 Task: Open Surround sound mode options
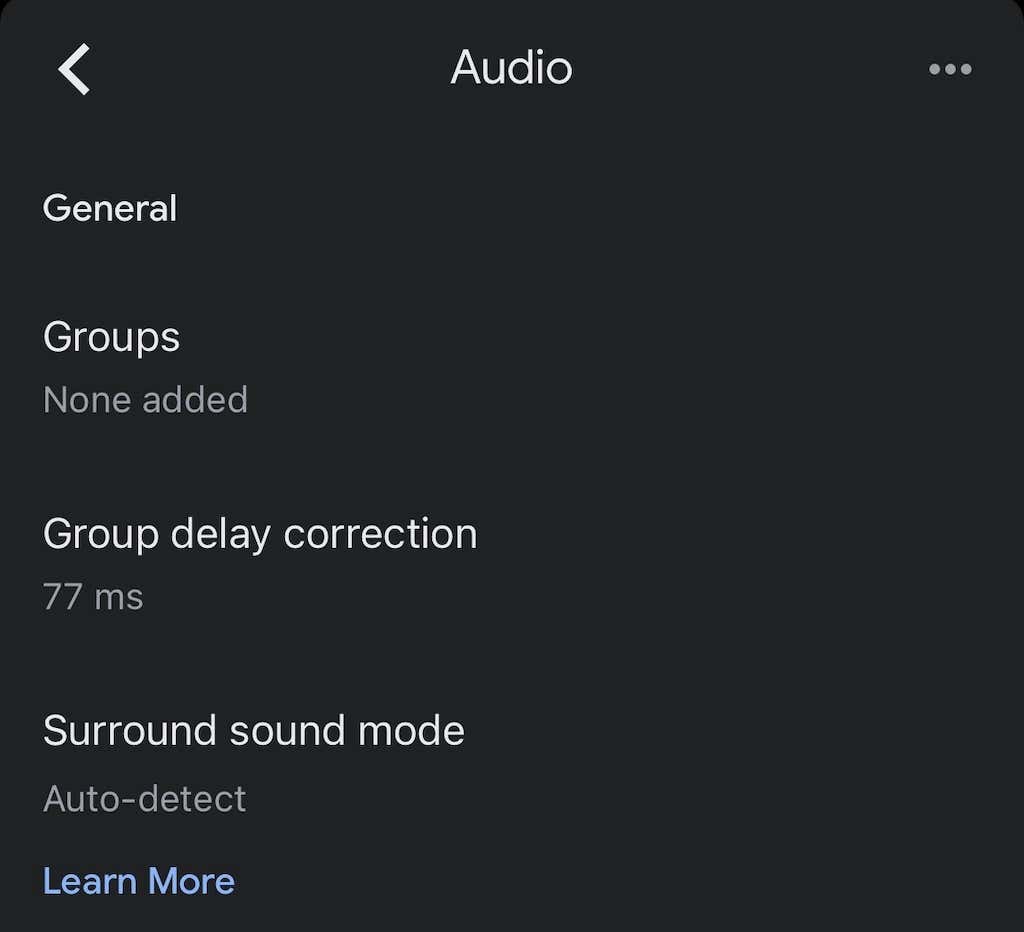(x=254, y=731)
